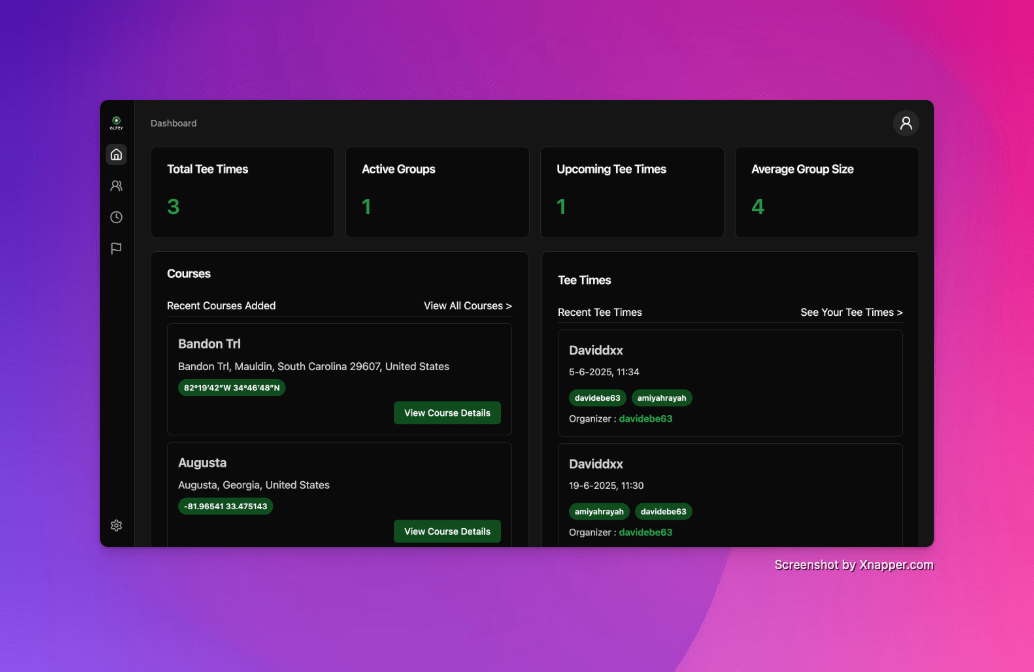Click organizer davidebe63 on 5-6-2025 tee time
The image size is (1034, 672).
(x=646, y=419)
